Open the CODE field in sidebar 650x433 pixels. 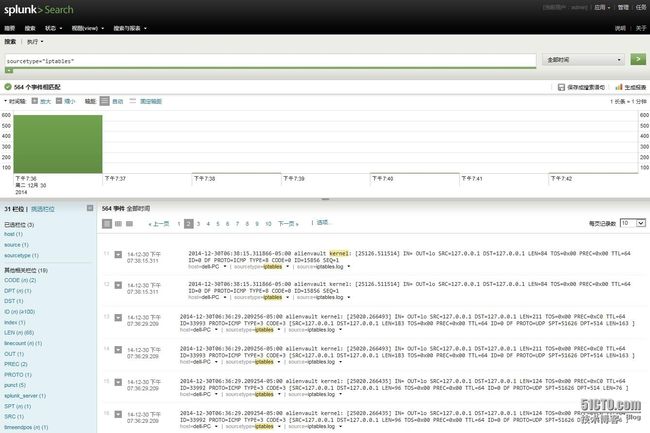(x=20, y=280)
